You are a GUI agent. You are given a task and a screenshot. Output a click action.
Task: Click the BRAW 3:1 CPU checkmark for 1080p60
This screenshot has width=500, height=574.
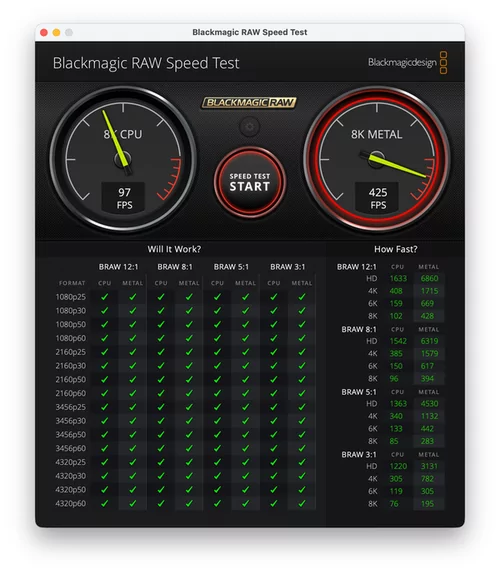click(274, 338)
